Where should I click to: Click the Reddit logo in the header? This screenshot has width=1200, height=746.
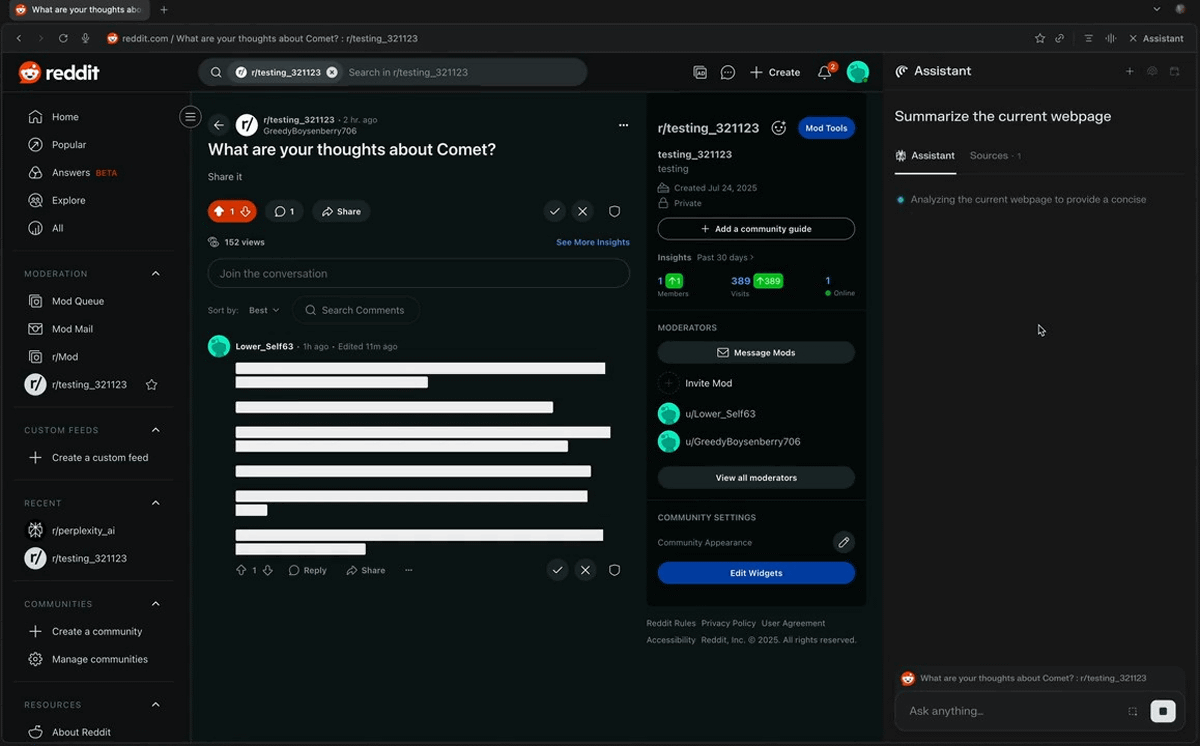pyautogui.click(x=58, y=72)
